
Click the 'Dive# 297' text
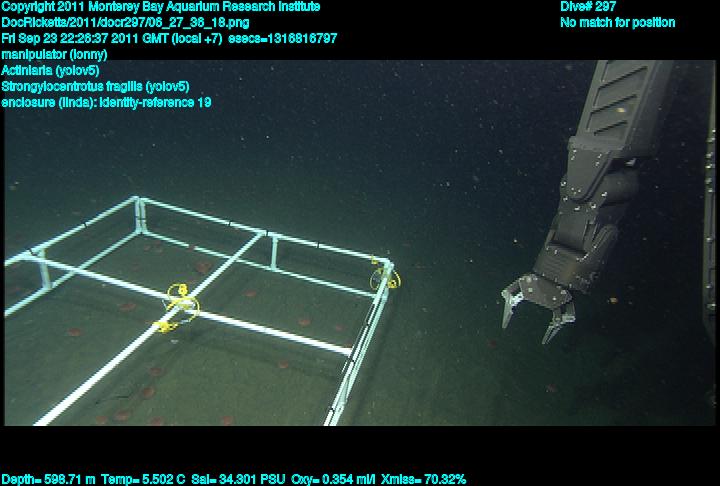pos(588,7)
